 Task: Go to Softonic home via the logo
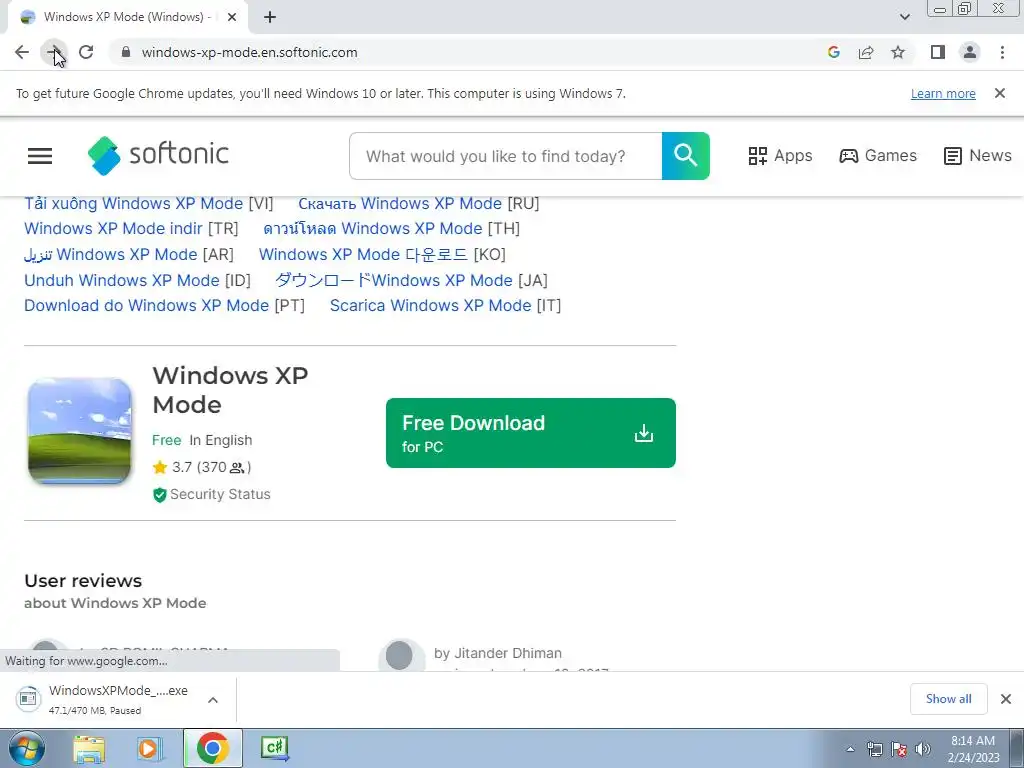[158, 155]
